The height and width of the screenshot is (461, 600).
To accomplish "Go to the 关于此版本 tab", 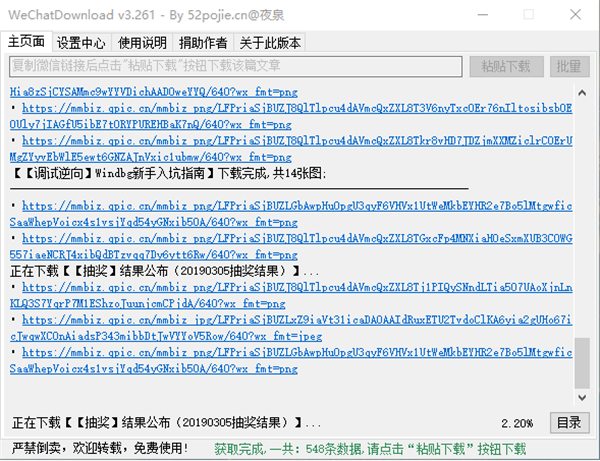I will (x=269, y=42).
